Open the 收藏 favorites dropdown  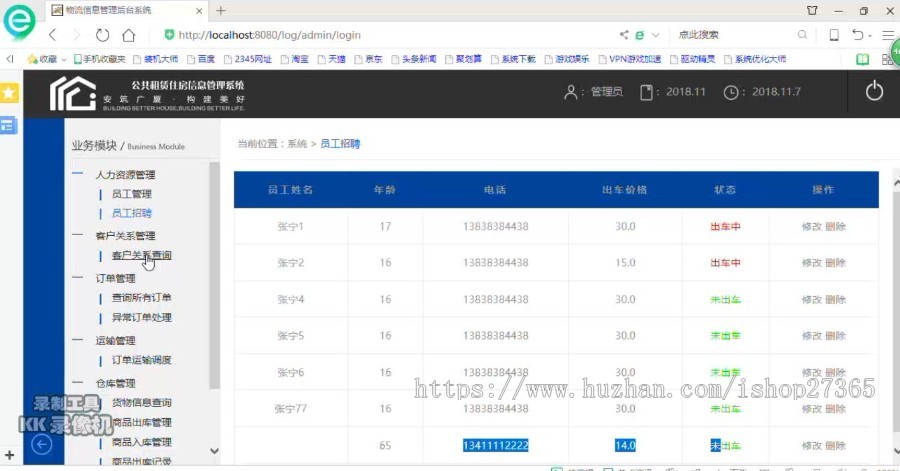[x=47, y=59]
